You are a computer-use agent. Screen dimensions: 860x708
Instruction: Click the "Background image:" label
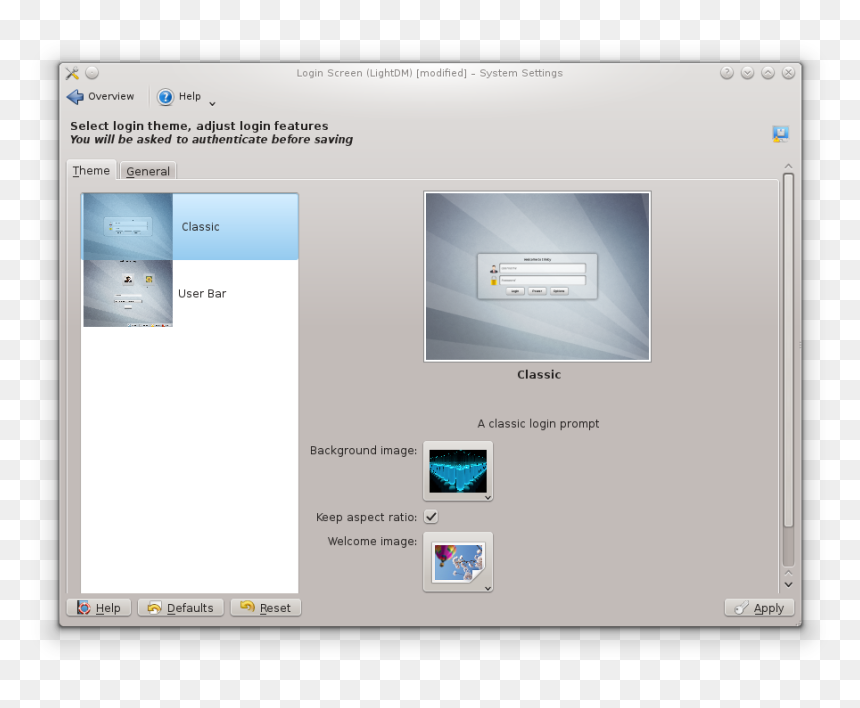click(363, 450)
